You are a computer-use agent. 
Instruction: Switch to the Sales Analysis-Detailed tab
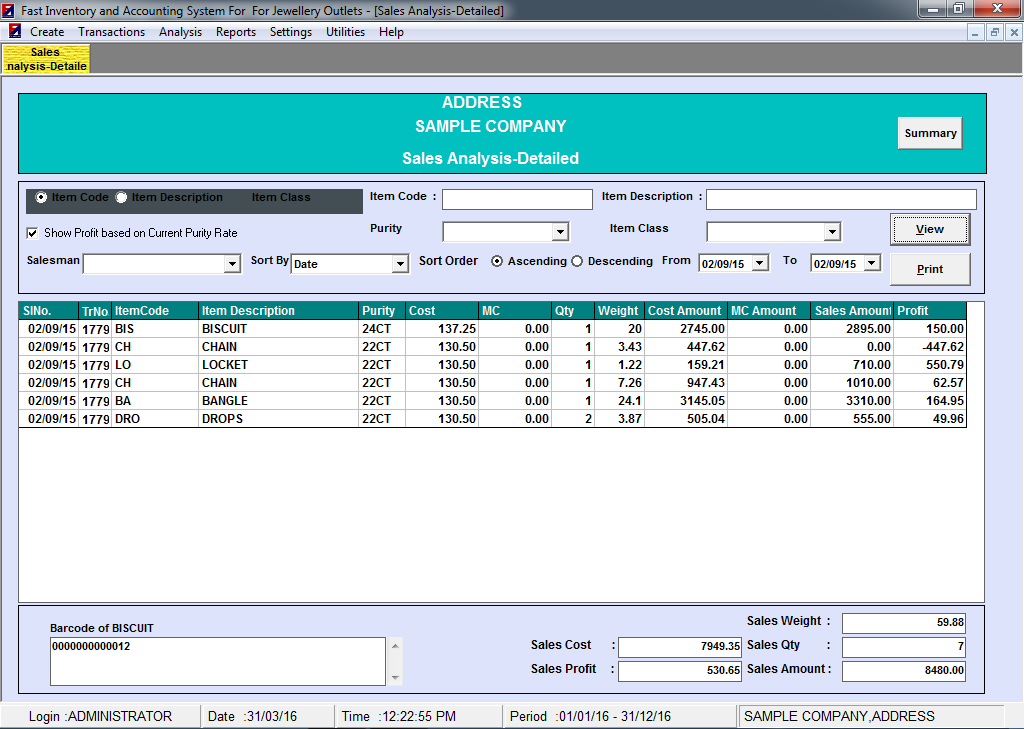click(46, 59)
